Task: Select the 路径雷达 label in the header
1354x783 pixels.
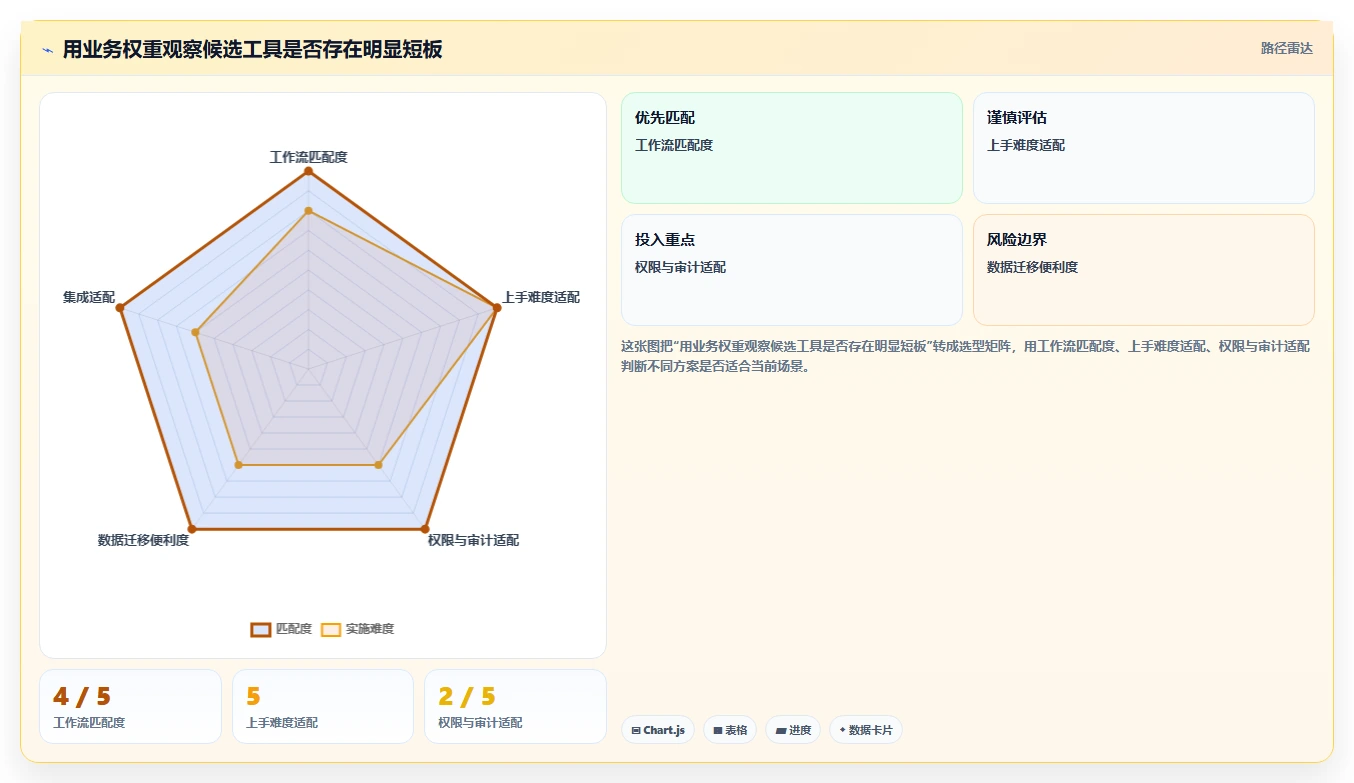Action: (1286, 48)
